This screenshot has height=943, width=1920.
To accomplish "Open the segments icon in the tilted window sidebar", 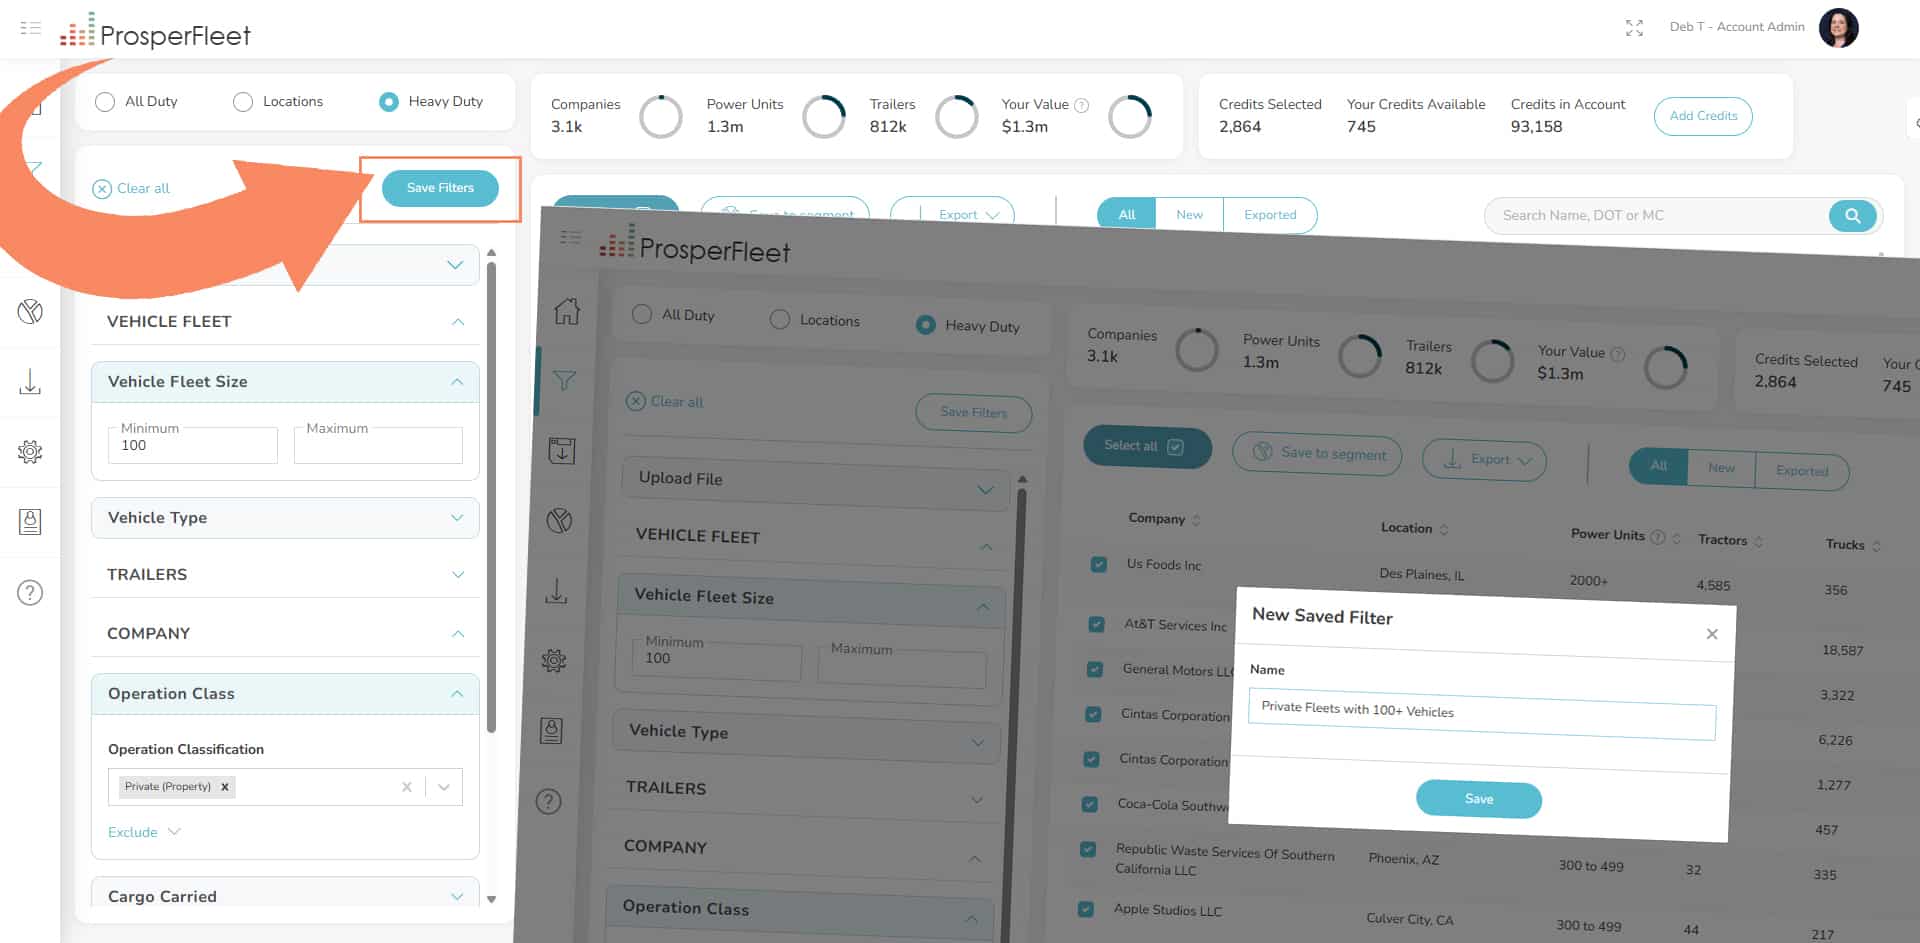I will [560, 520].
